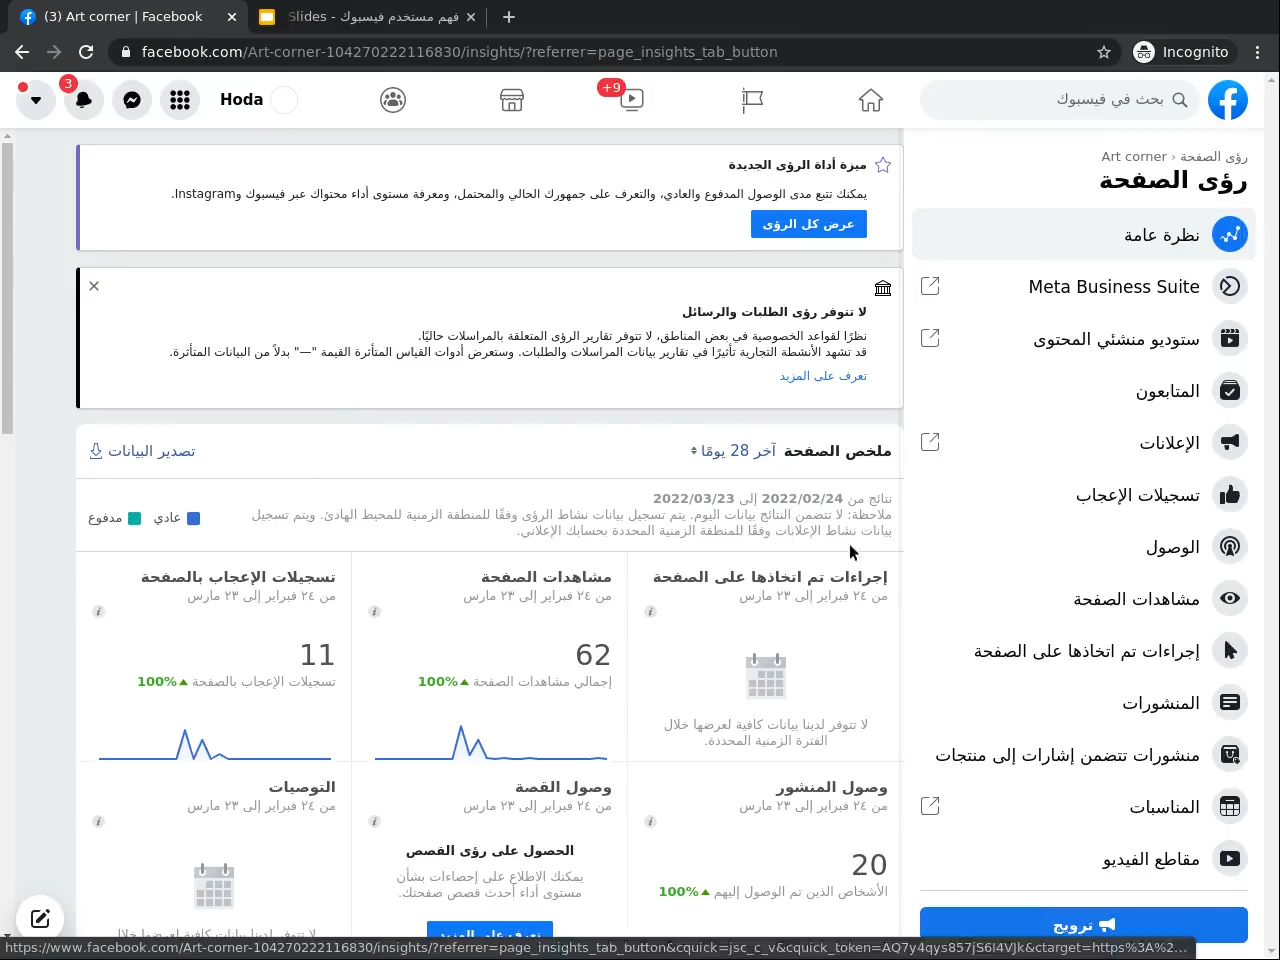Click the 20 post reach total

point(869,865)
